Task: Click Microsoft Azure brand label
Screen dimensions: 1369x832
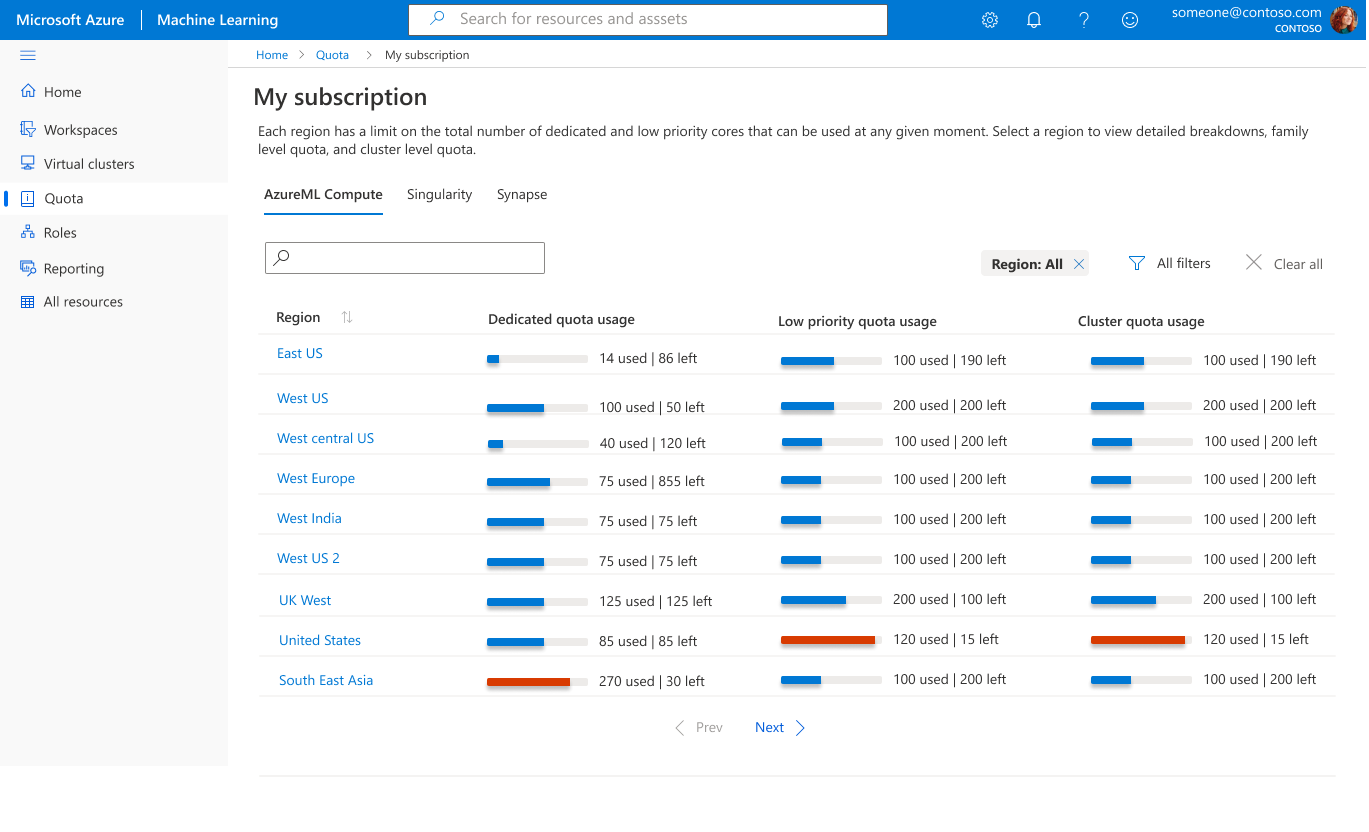Action: [70, 20]
